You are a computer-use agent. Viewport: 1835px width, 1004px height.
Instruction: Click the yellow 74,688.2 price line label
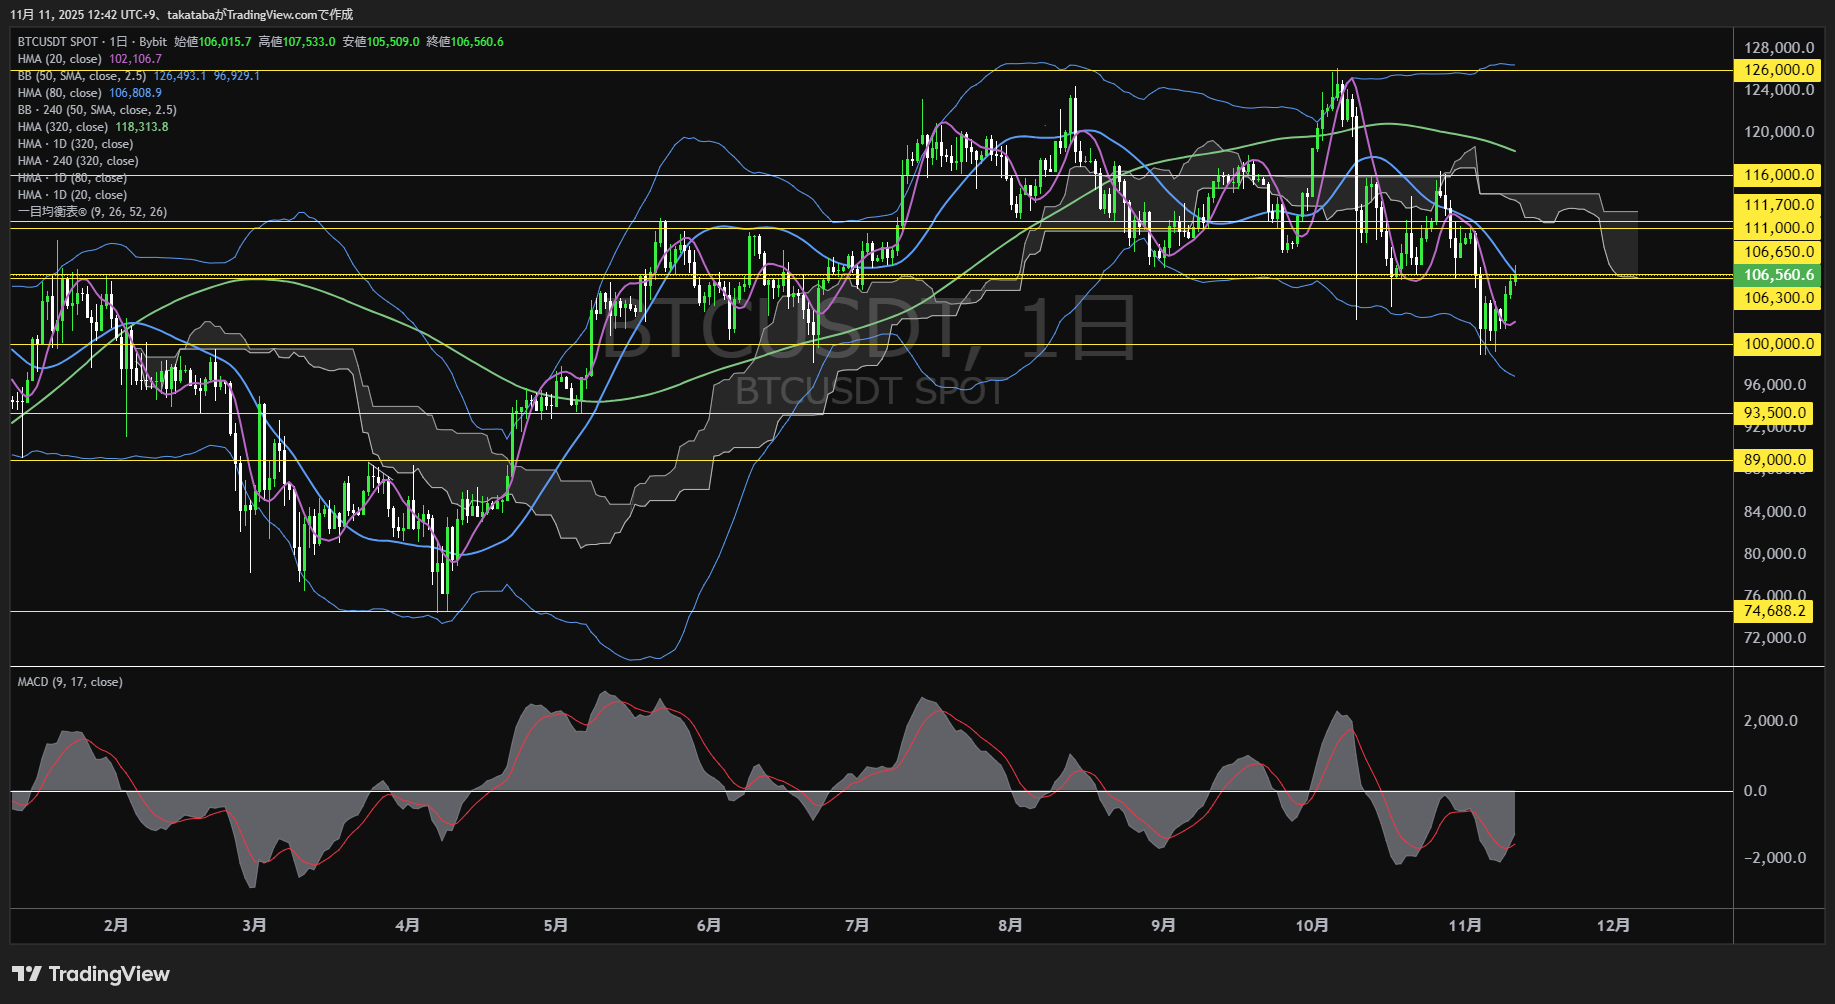[x=1774, y=611]
